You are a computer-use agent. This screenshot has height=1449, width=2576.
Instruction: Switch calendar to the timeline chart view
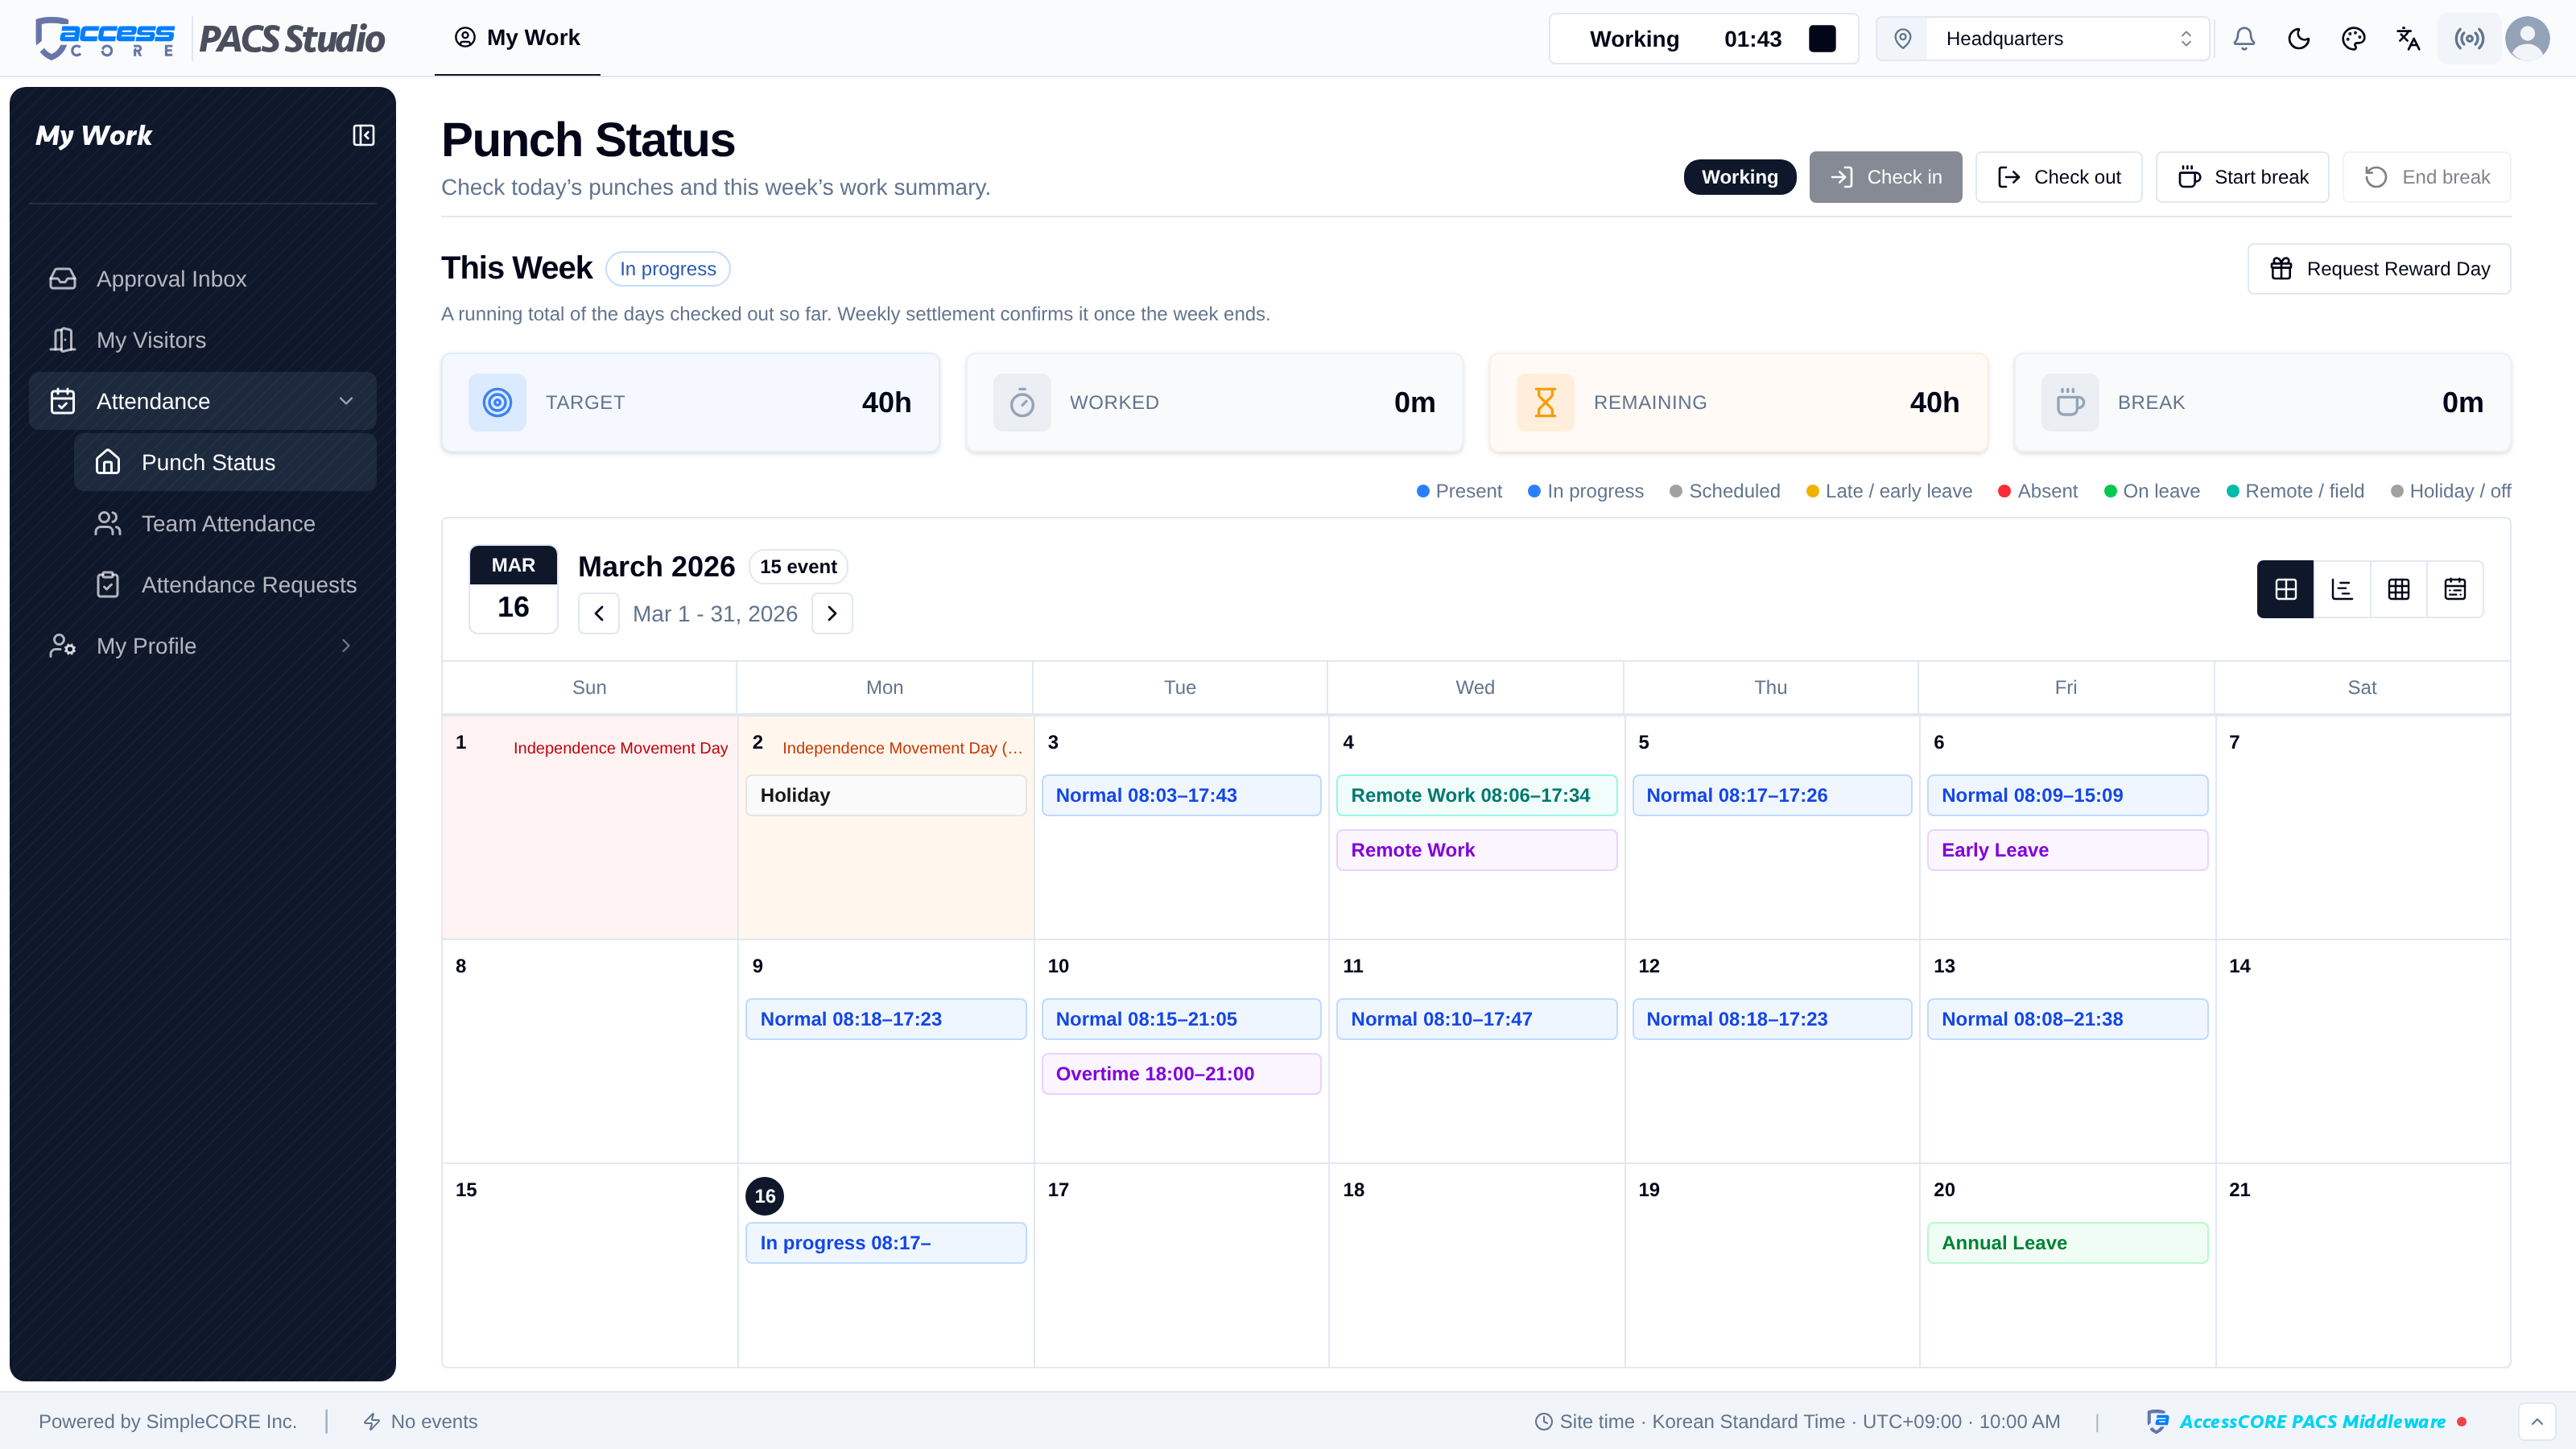pos(2342,589)
